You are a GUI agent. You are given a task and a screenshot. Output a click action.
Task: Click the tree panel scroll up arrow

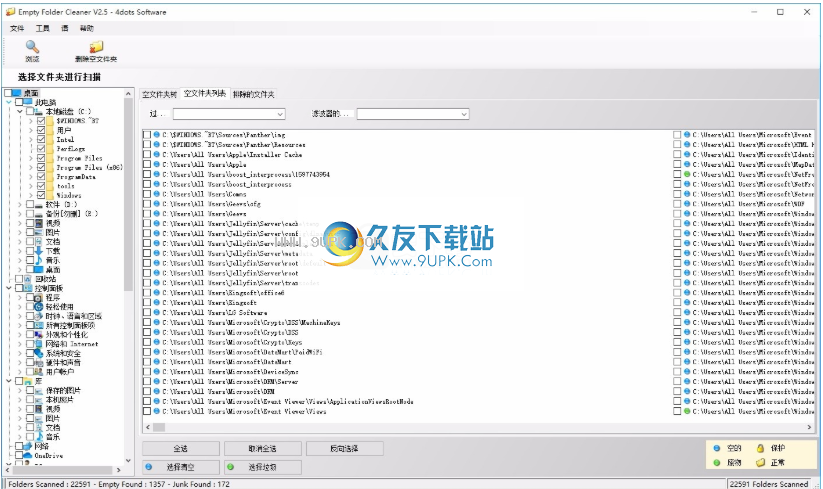tap(129, 93)
